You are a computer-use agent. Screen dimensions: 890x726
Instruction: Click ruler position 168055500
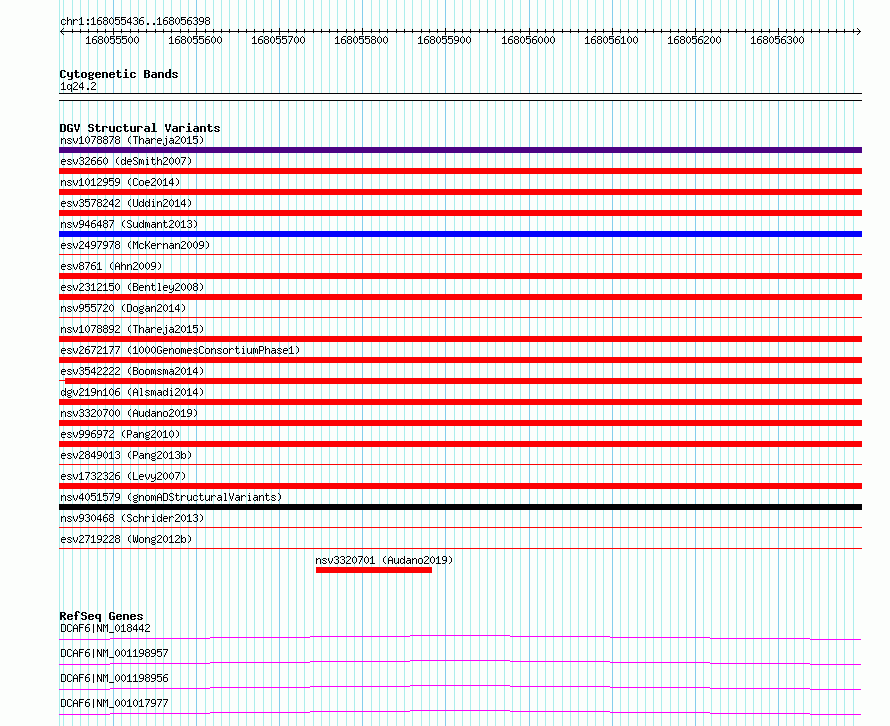112,40
